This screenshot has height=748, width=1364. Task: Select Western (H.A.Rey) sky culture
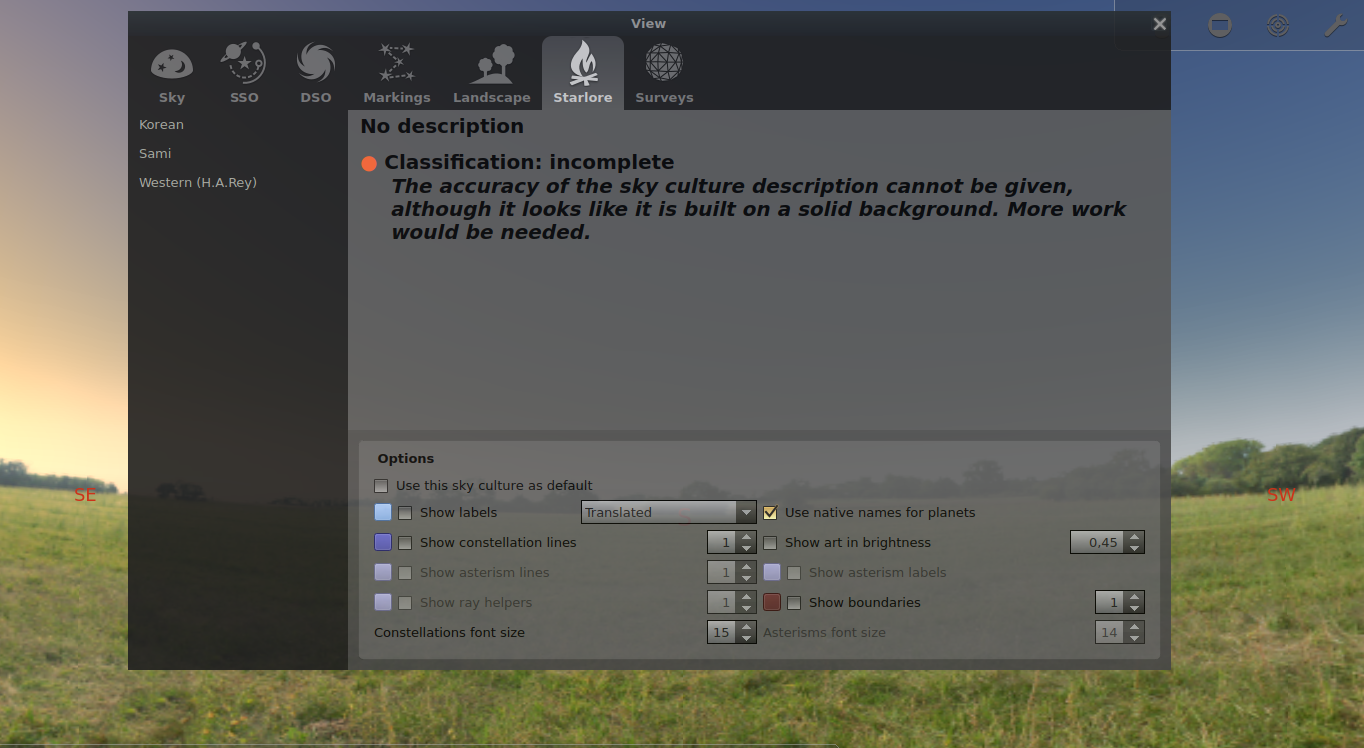[198, 183]
